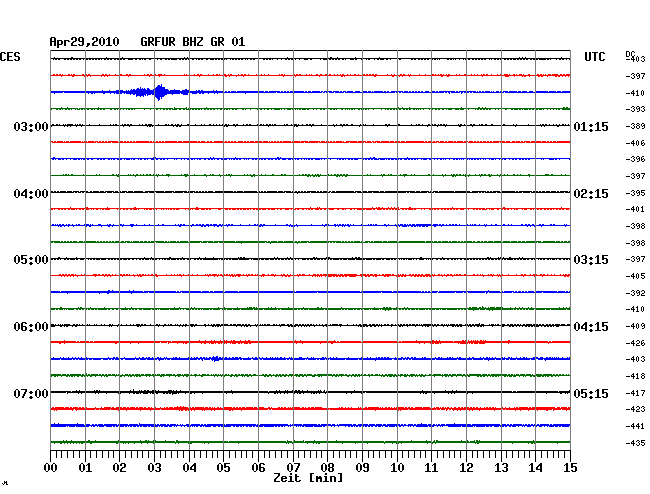Screen dimensions: 650x494
Task: Click the DC offset value -409
Action: (x=635, y=326)
